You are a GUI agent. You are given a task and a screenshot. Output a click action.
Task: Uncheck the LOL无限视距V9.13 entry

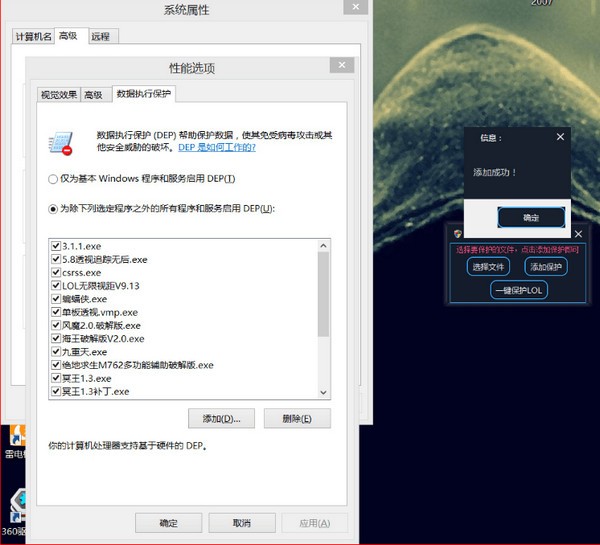[x=56, y=285]
